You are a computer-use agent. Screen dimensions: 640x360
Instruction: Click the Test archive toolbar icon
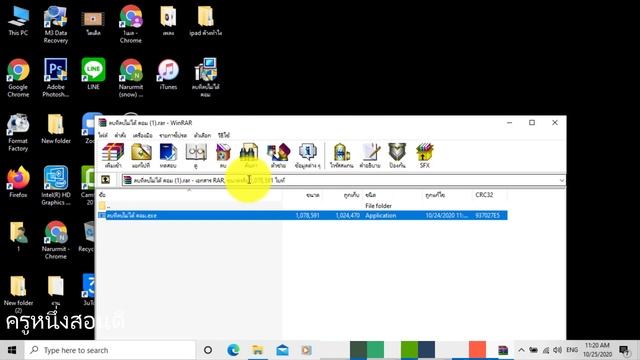tap(168, 156)
